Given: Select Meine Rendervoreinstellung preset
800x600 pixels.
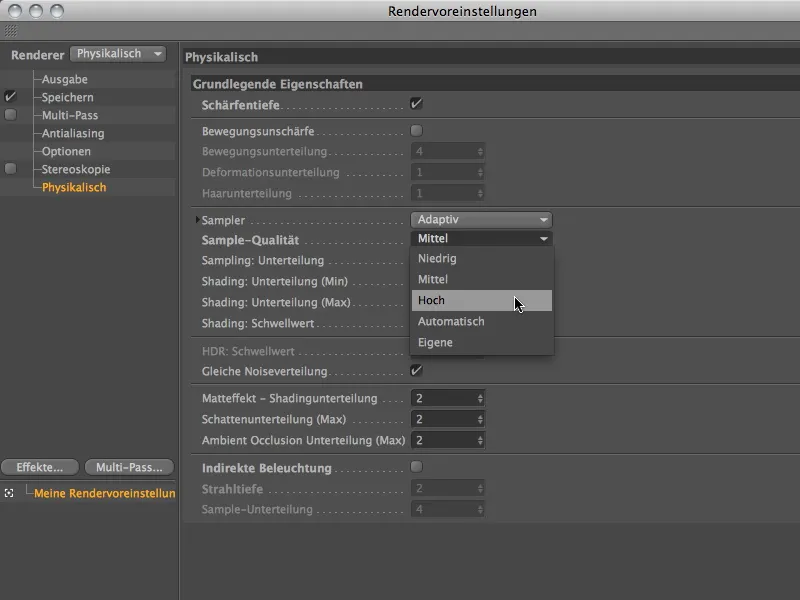Looking at the screenshot, I should coord(105,493).
